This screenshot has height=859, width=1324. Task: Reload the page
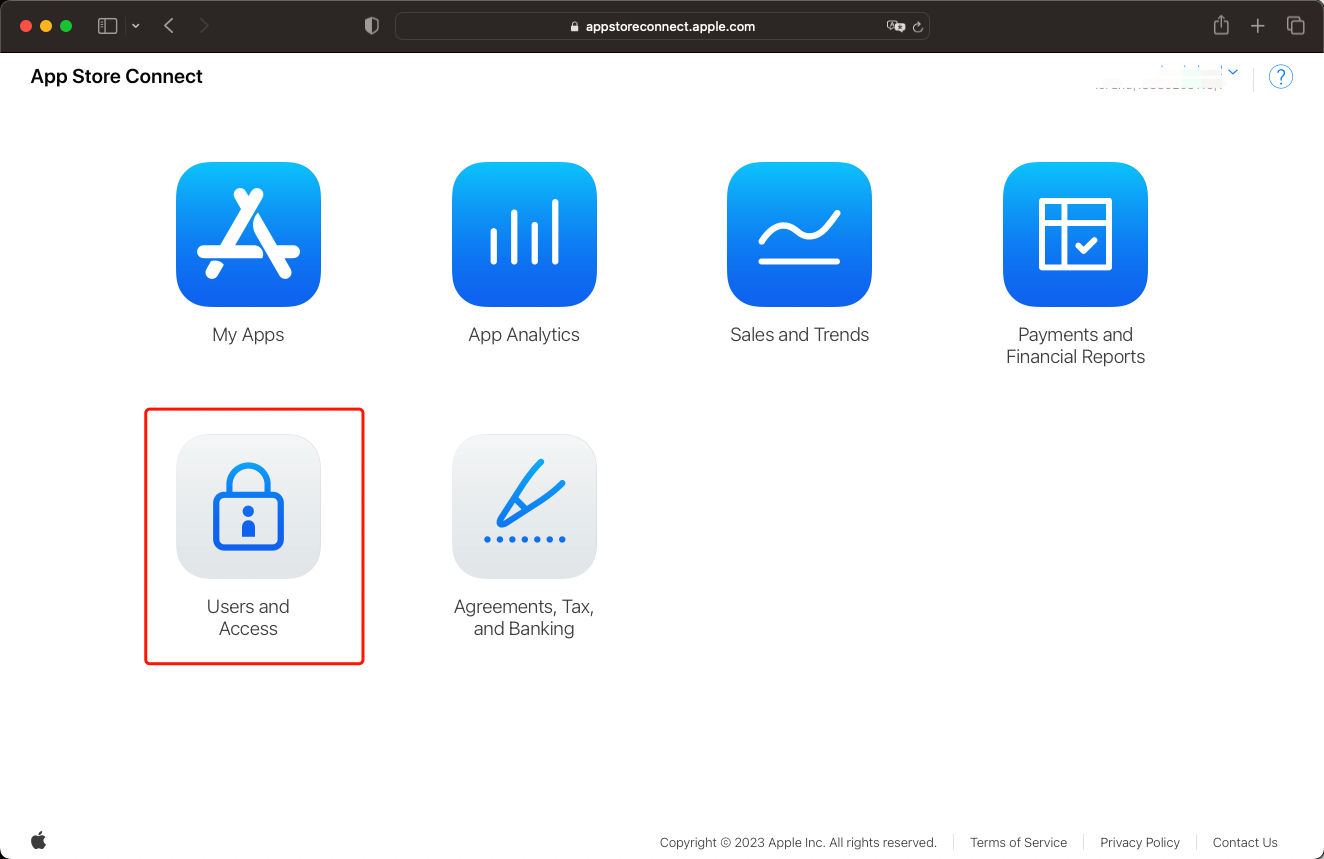coord(917,27)
